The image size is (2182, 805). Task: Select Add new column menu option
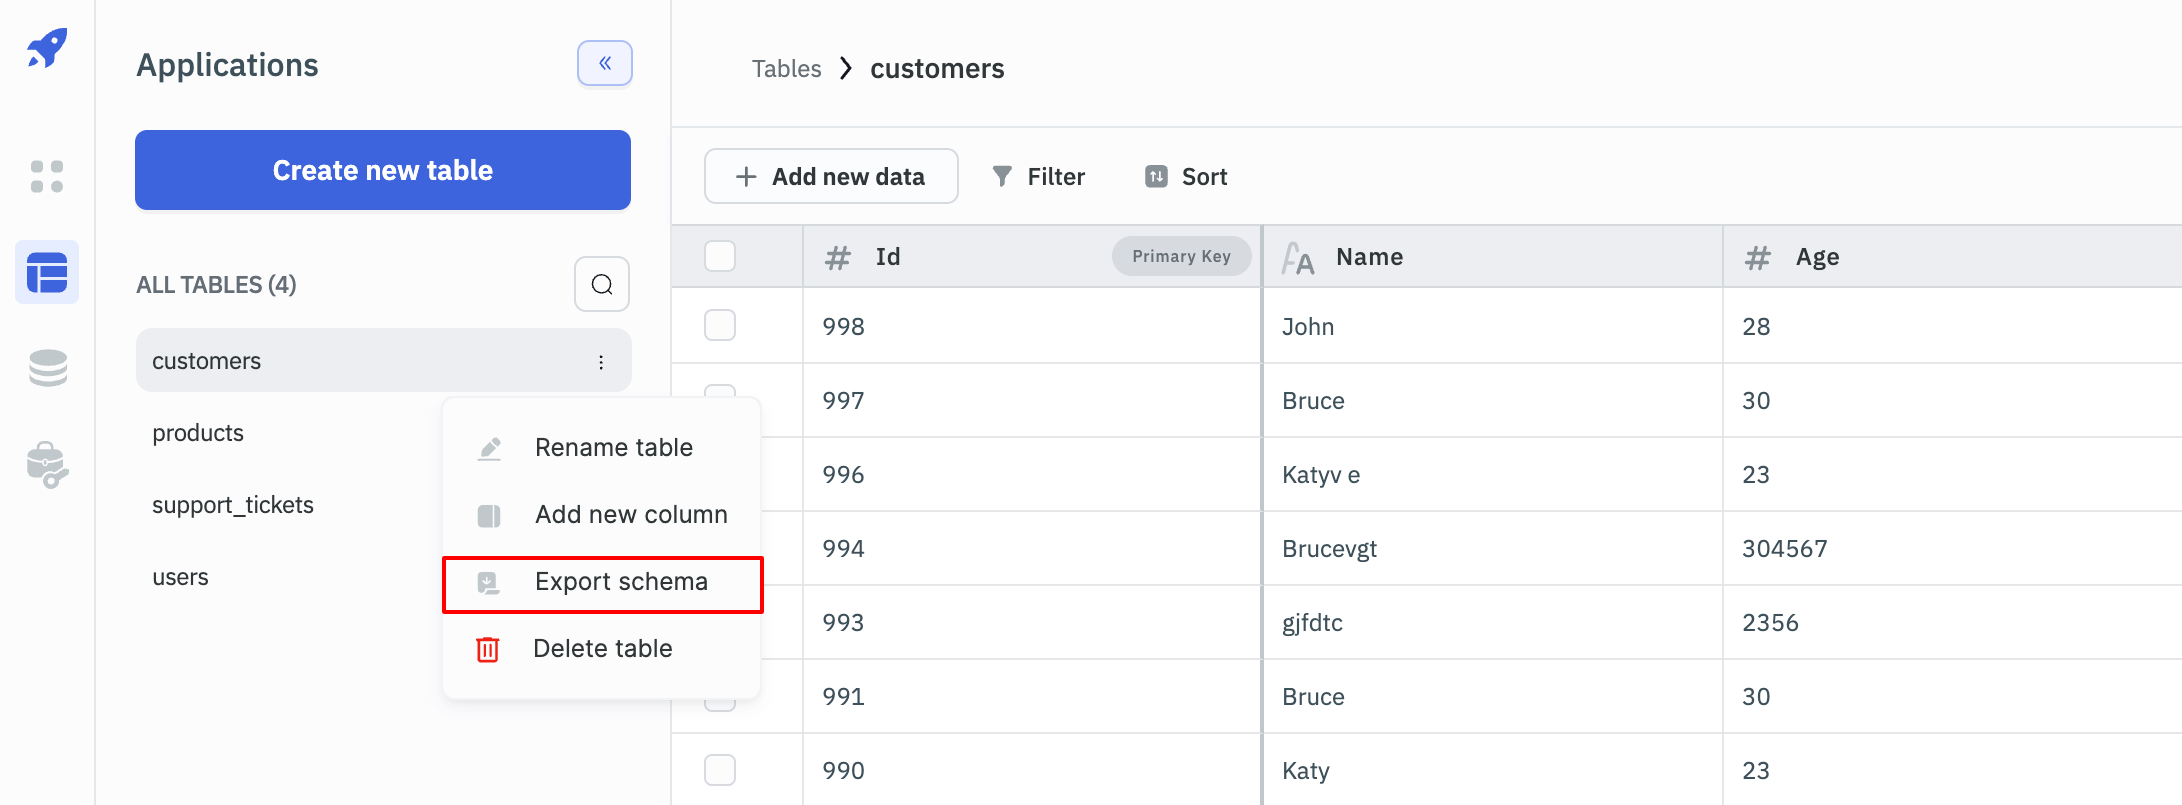(630, 514)
